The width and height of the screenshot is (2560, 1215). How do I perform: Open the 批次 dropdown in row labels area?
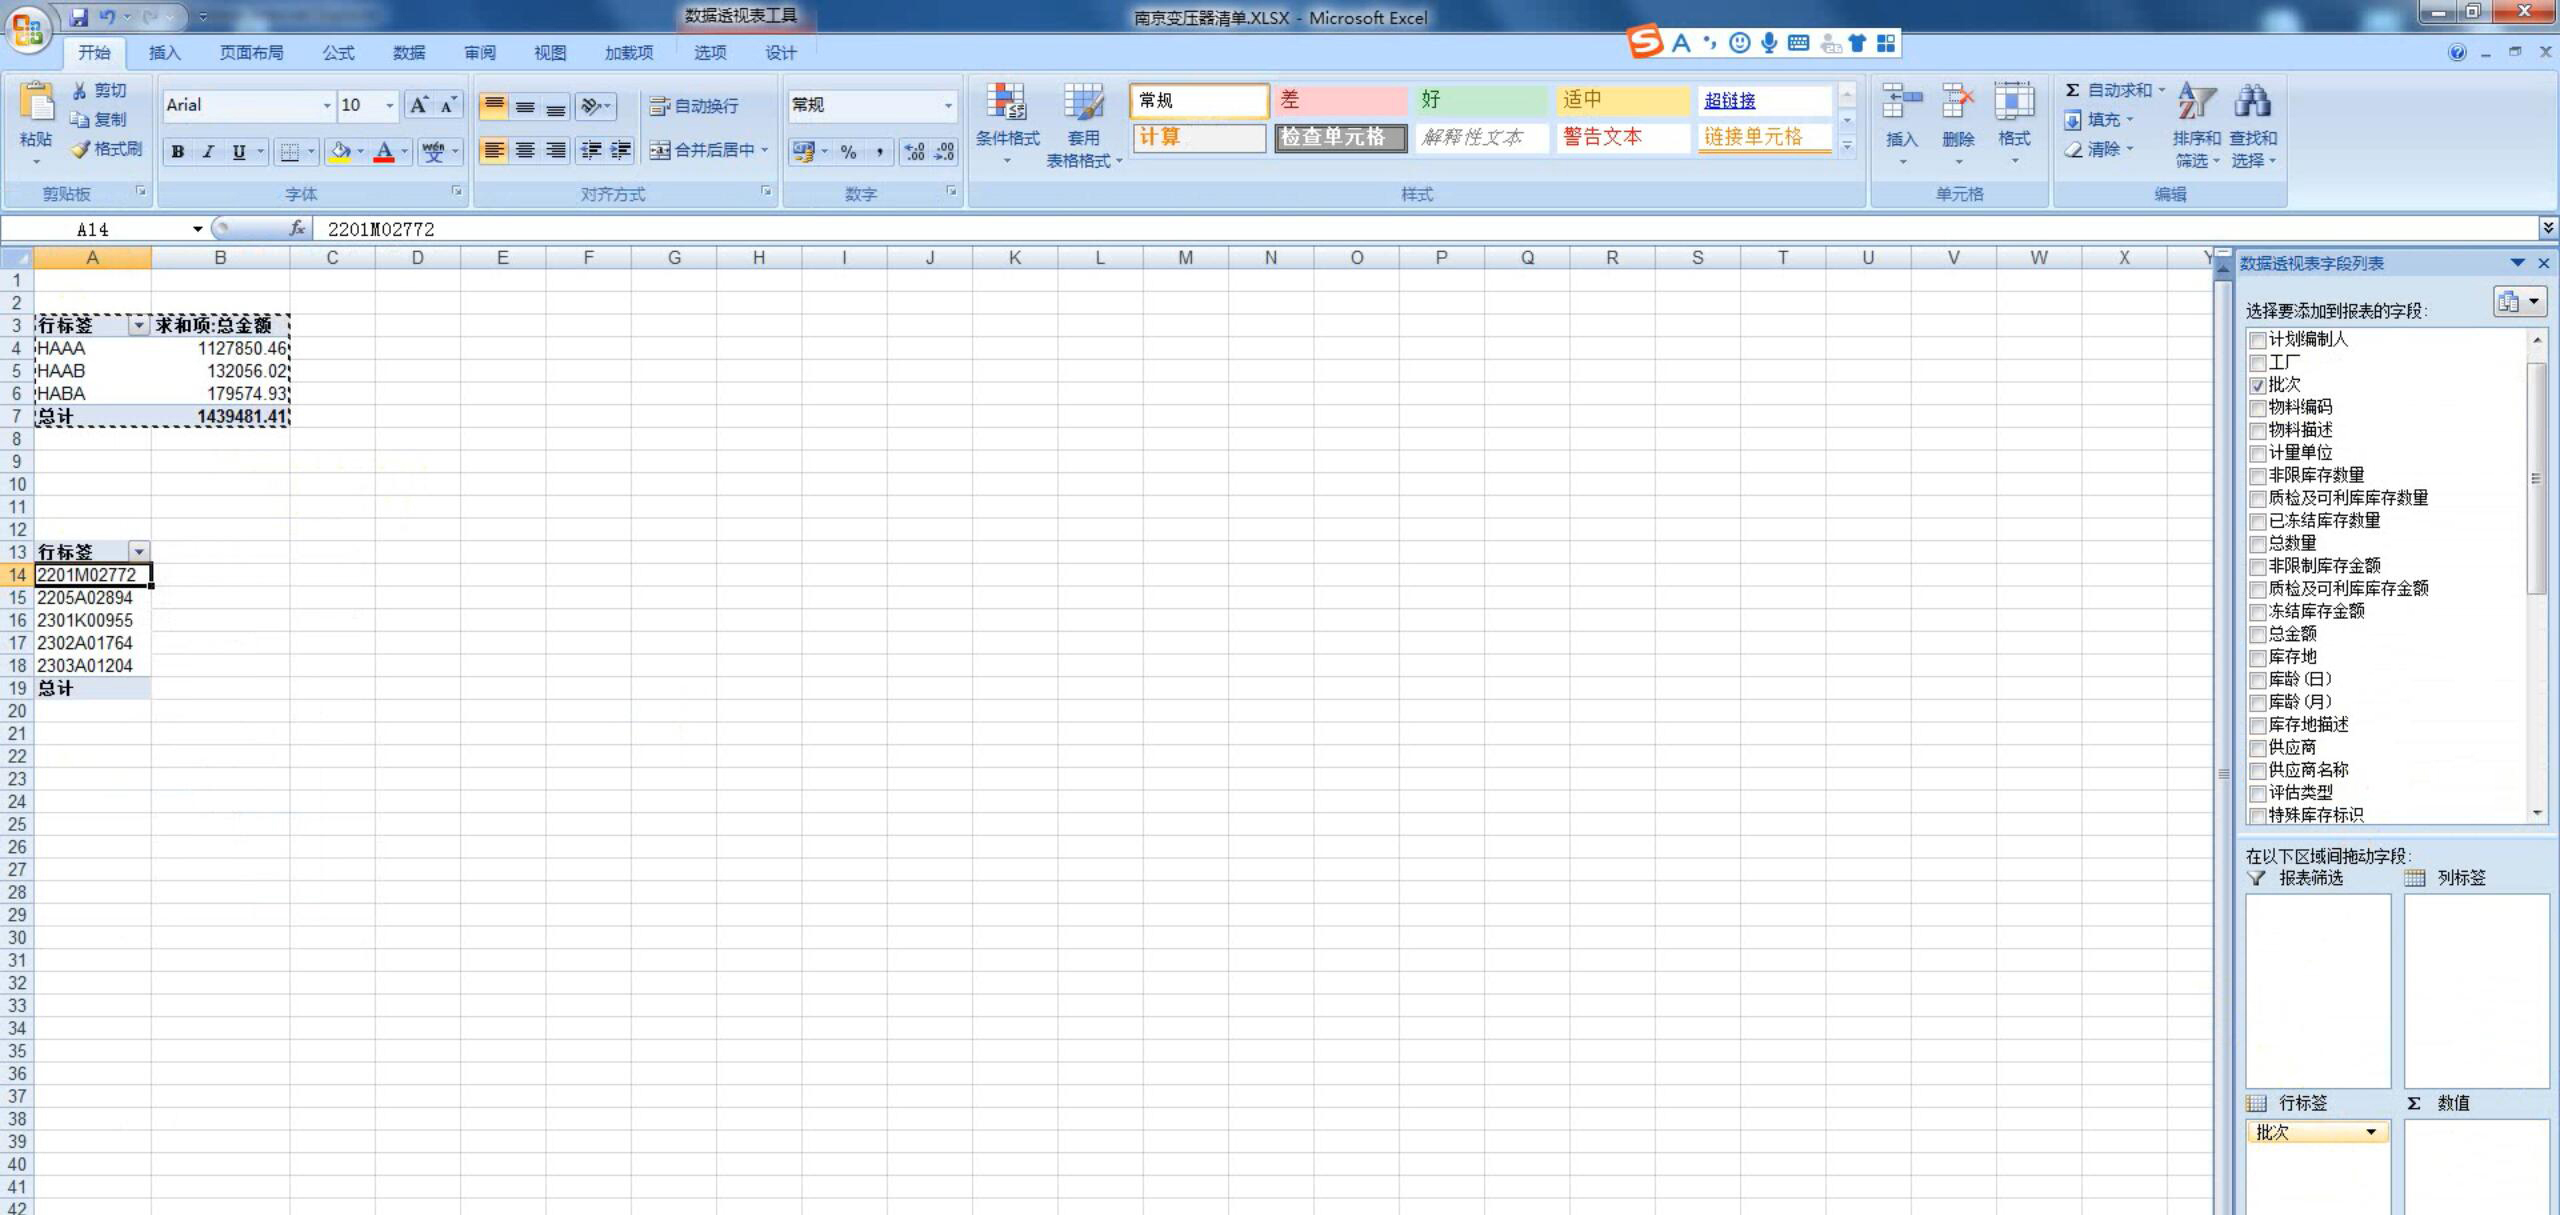tap(2370, 1132)
